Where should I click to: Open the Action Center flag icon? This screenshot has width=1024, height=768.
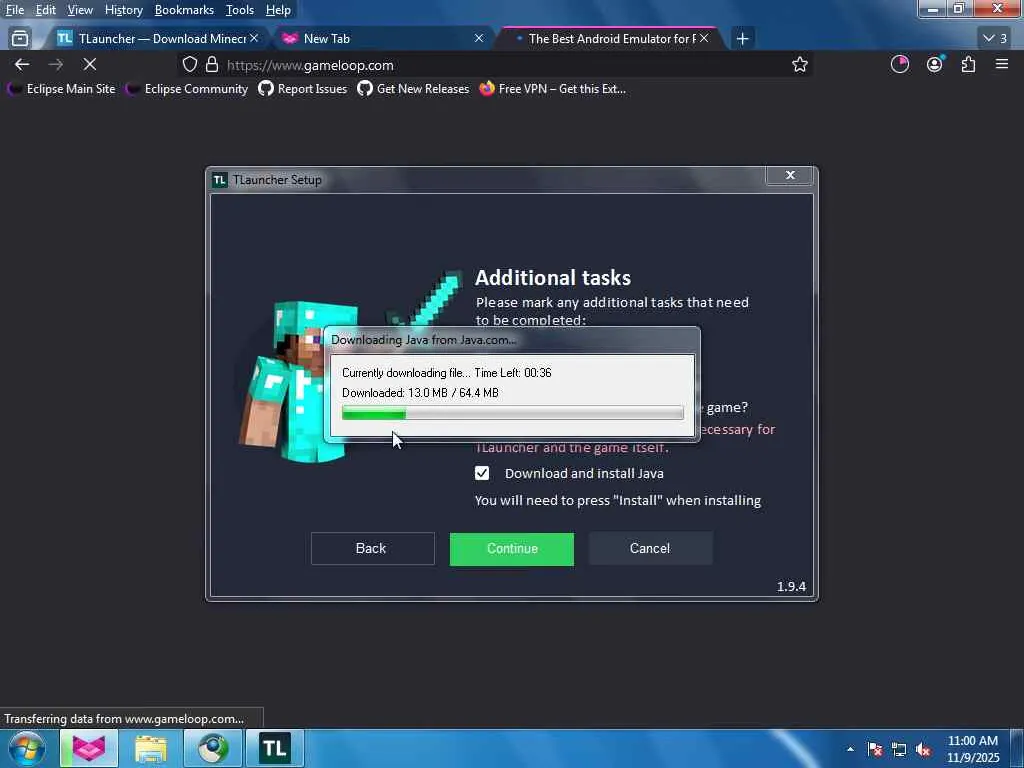875,749
